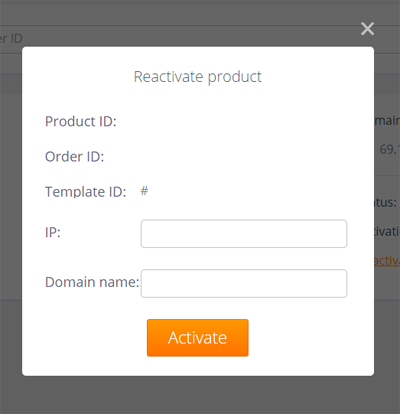Click the dark overlay below the dialog

tap(200, 395)
